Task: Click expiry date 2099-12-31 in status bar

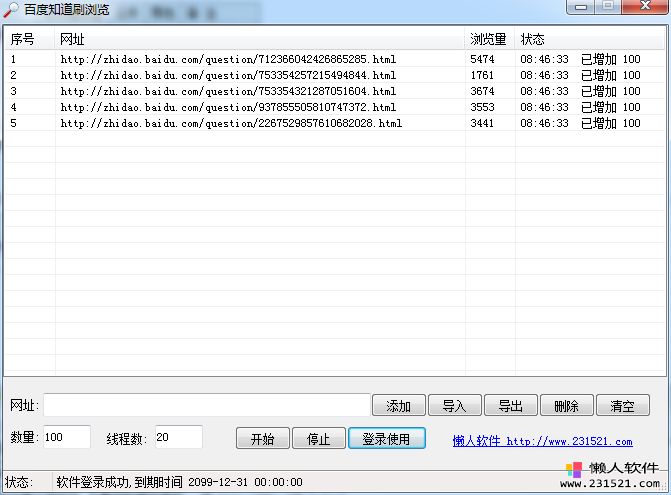Action: point(218,482)
